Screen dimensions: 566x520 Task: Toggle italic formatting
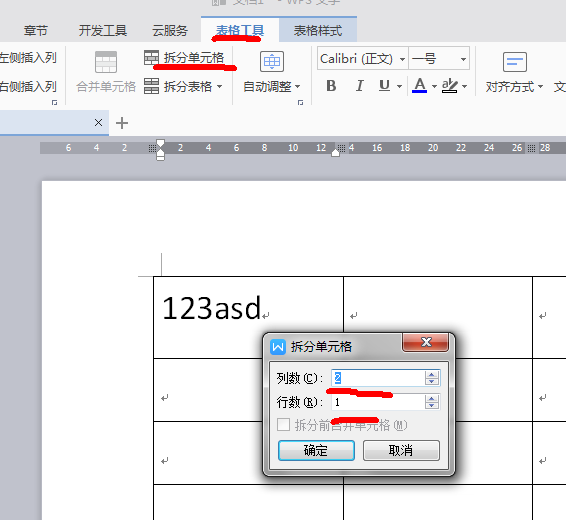point(359,86)
